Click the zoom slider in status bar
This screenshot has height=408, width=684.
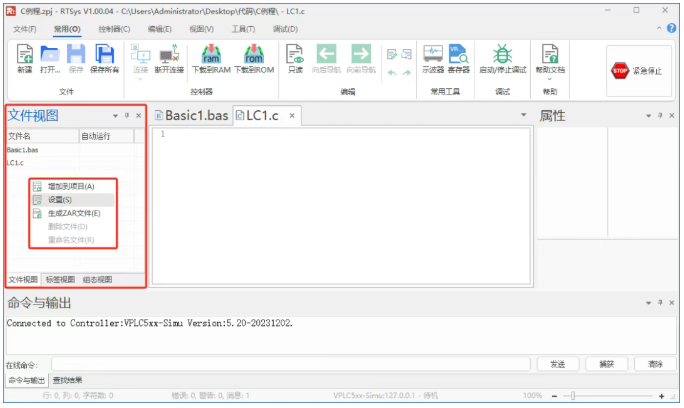pyautogui.click(x=610, y=397)
